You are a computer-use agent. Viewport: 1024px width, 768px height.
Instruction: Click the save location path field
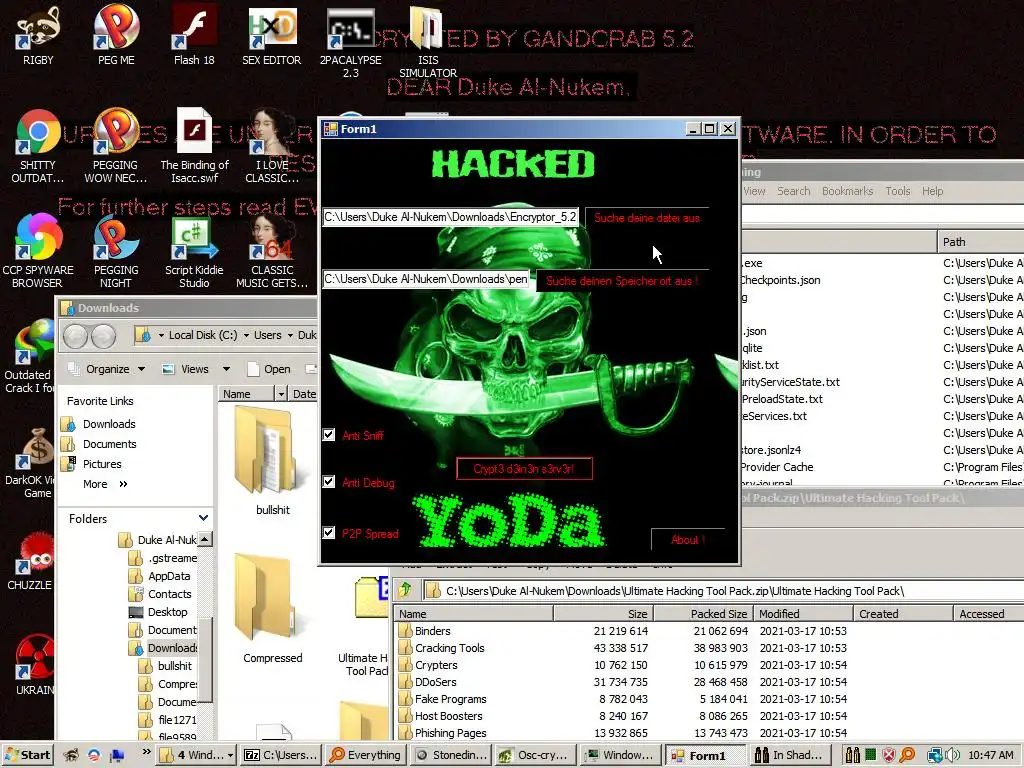(x=426, y=279)
